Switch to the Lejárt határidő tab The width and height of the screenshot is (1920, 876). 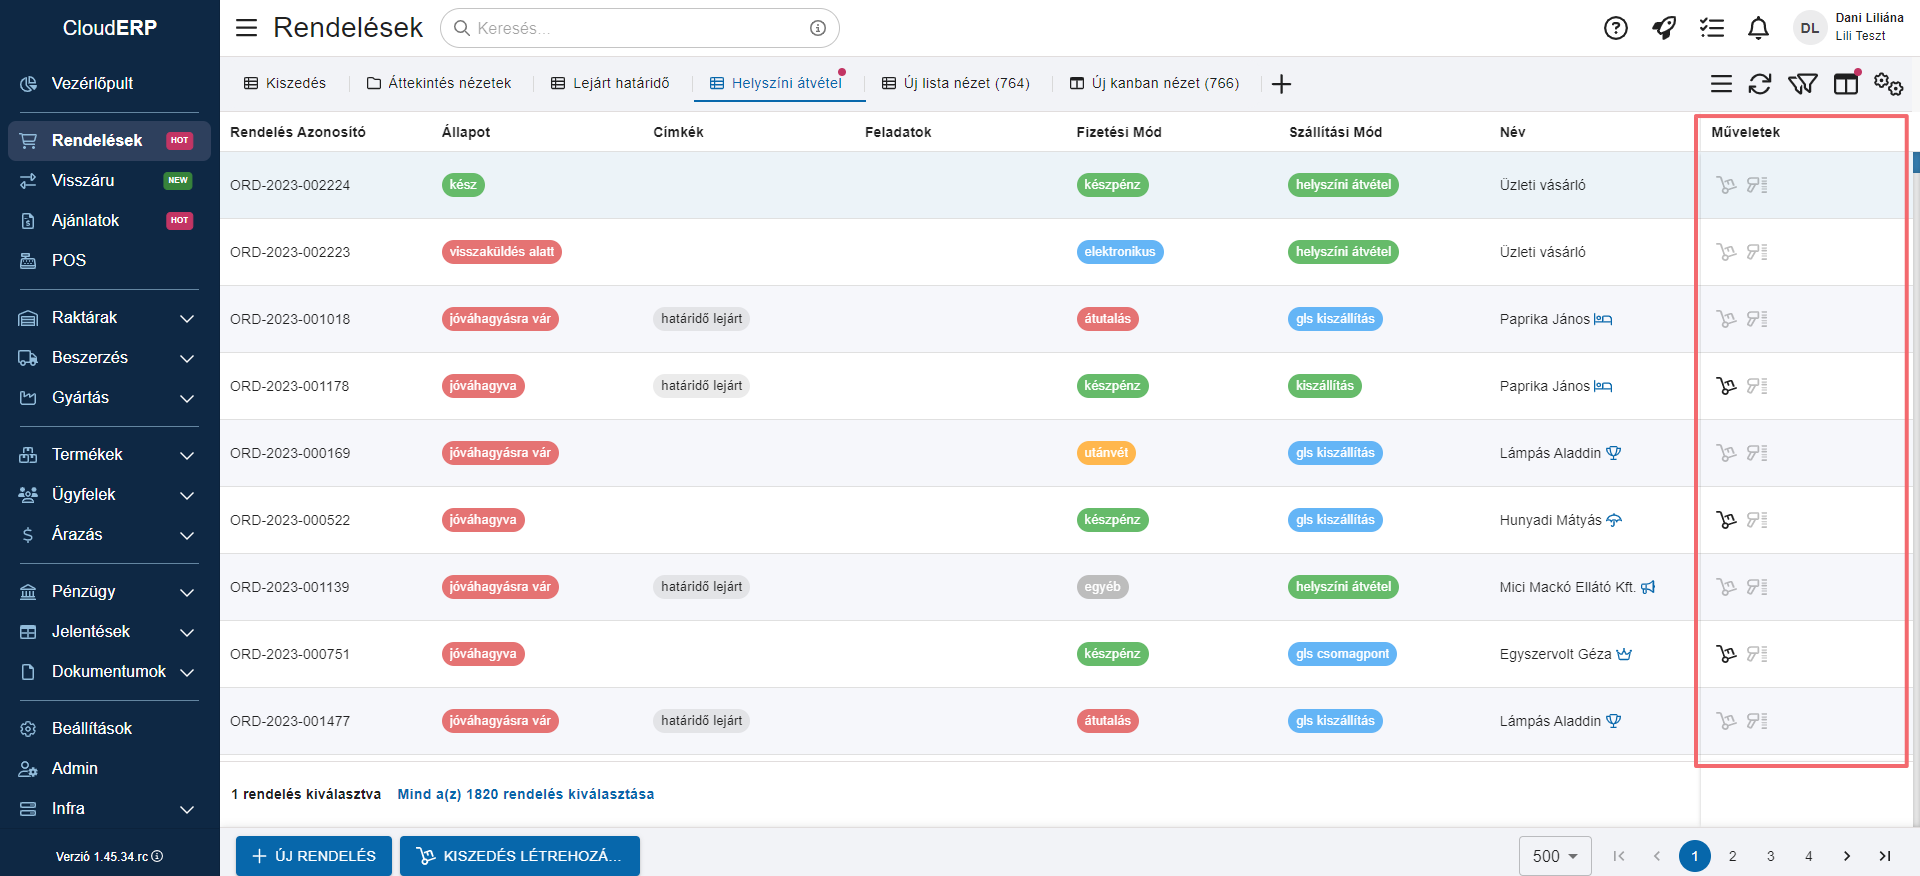pos(610,83)
